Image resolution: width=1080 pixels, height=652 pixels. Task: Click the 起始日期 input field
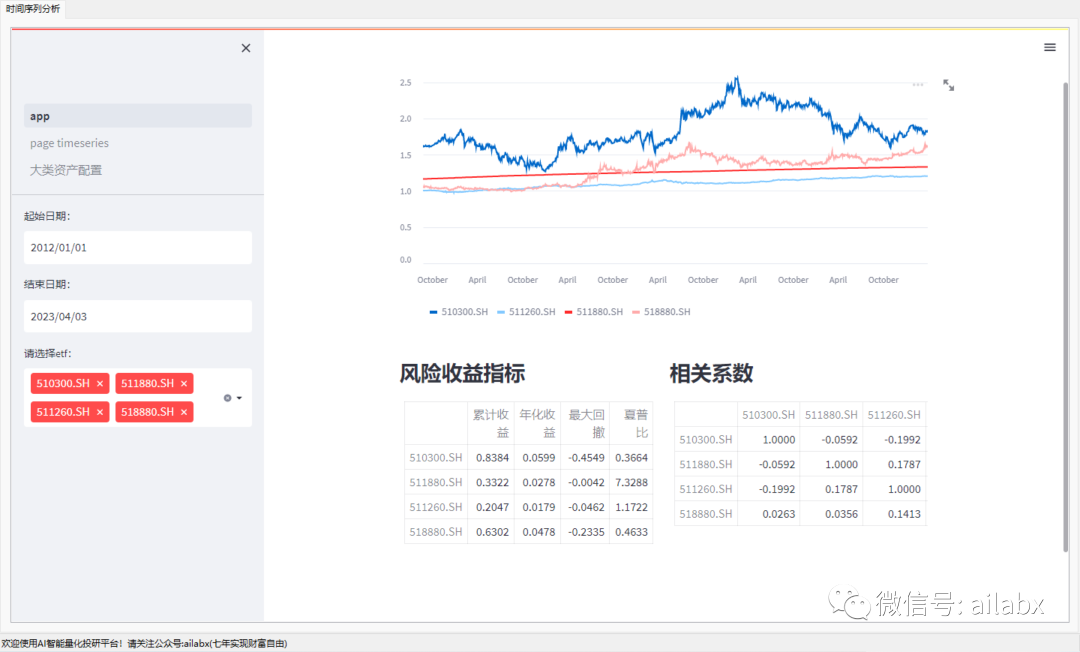[x=138, y=247]
